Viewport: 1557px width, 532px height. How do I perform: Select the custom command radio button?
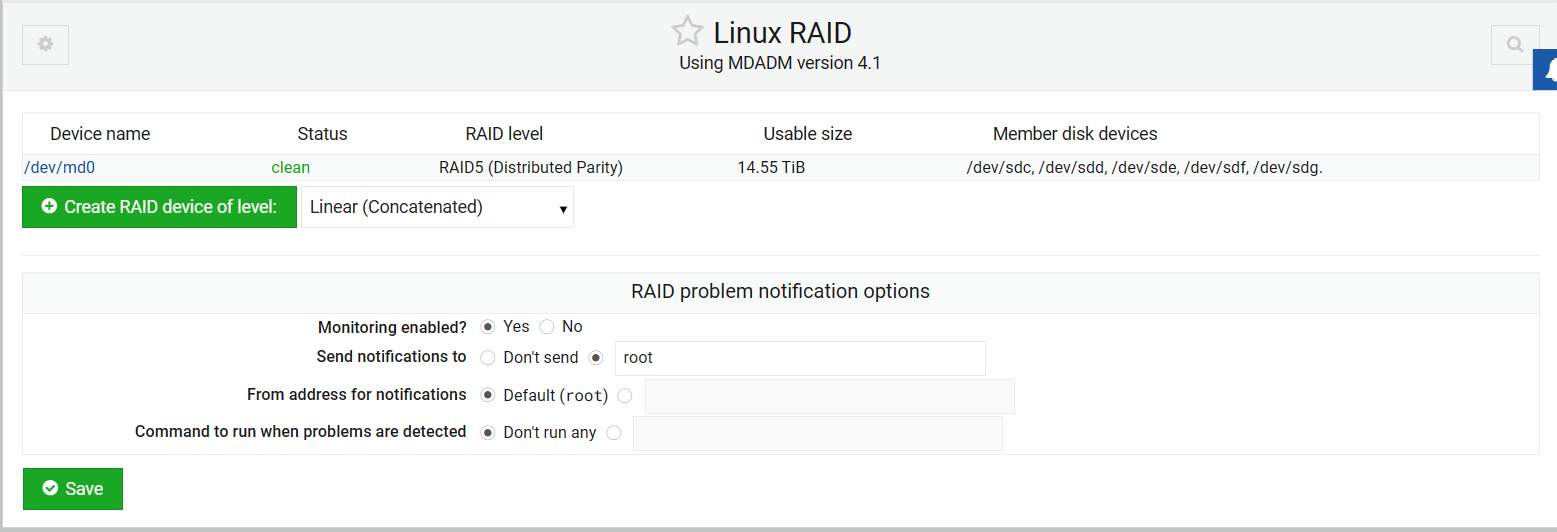pos(614,433)
